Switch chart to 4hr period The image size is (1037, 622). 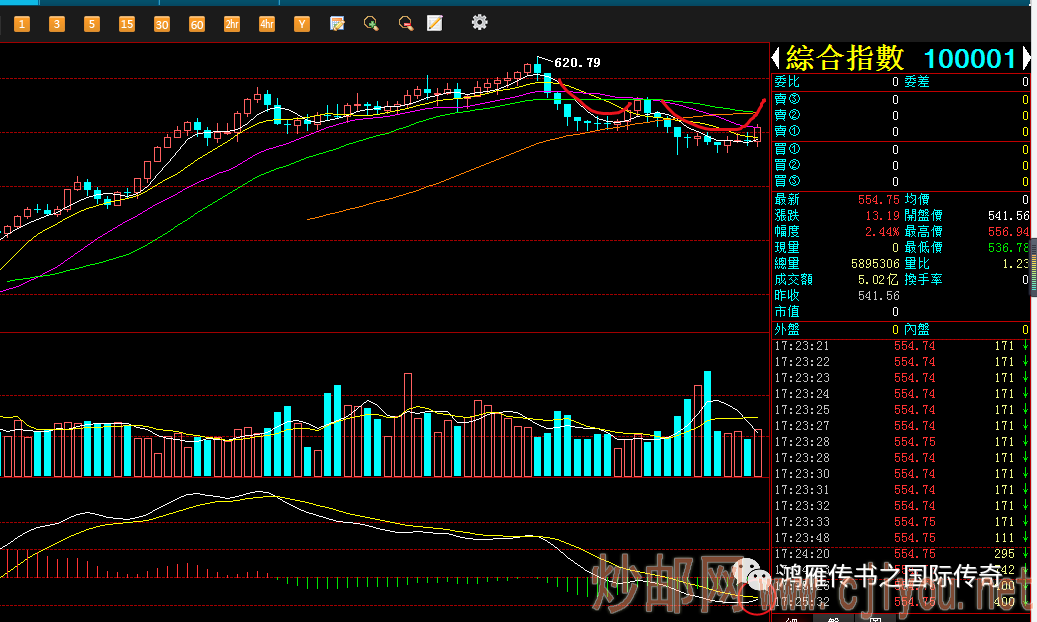267,23
